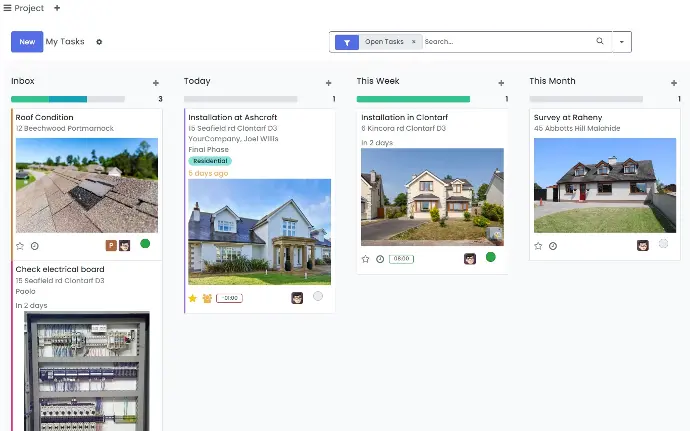
Task: Add a task in the Inbox column
Action: [156, 83]
